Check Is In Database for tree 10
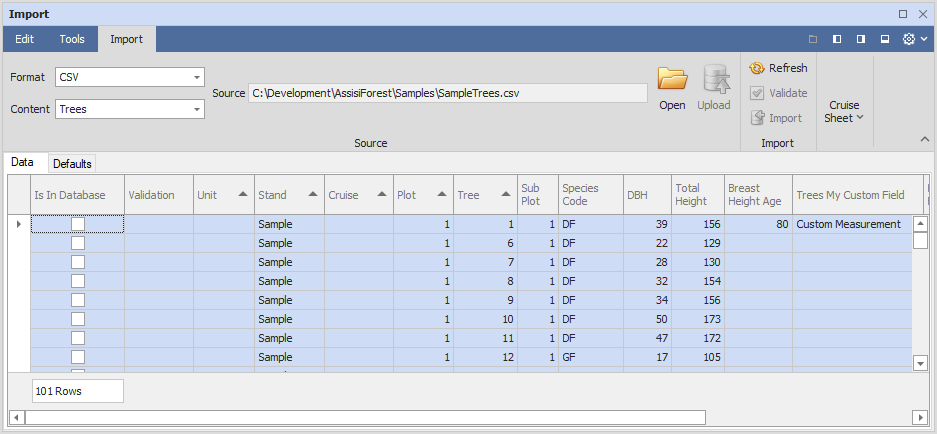 (x=78, y=319)
